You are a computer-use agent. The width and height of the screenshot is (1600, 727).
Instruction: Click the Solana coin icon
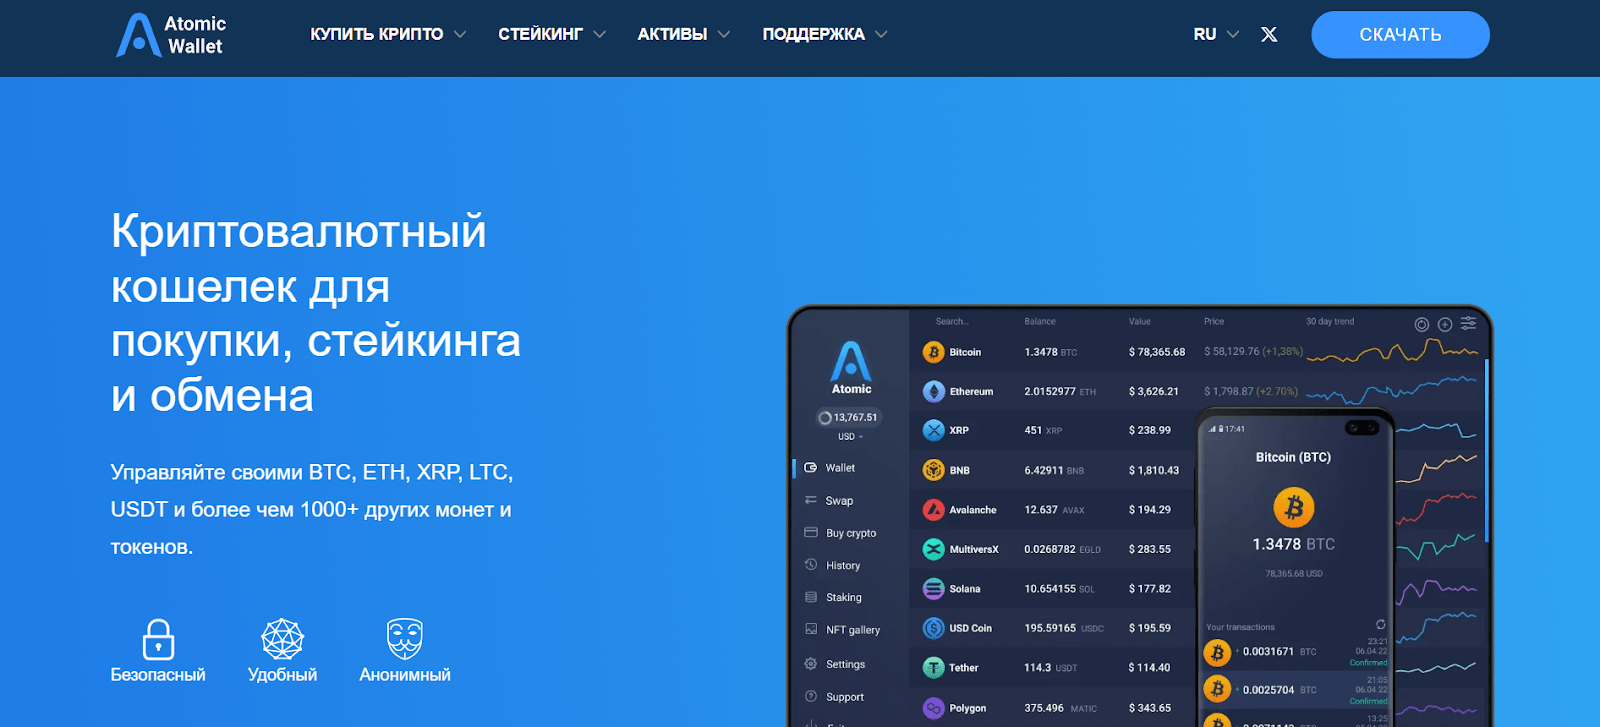click(x=933, y=589)
